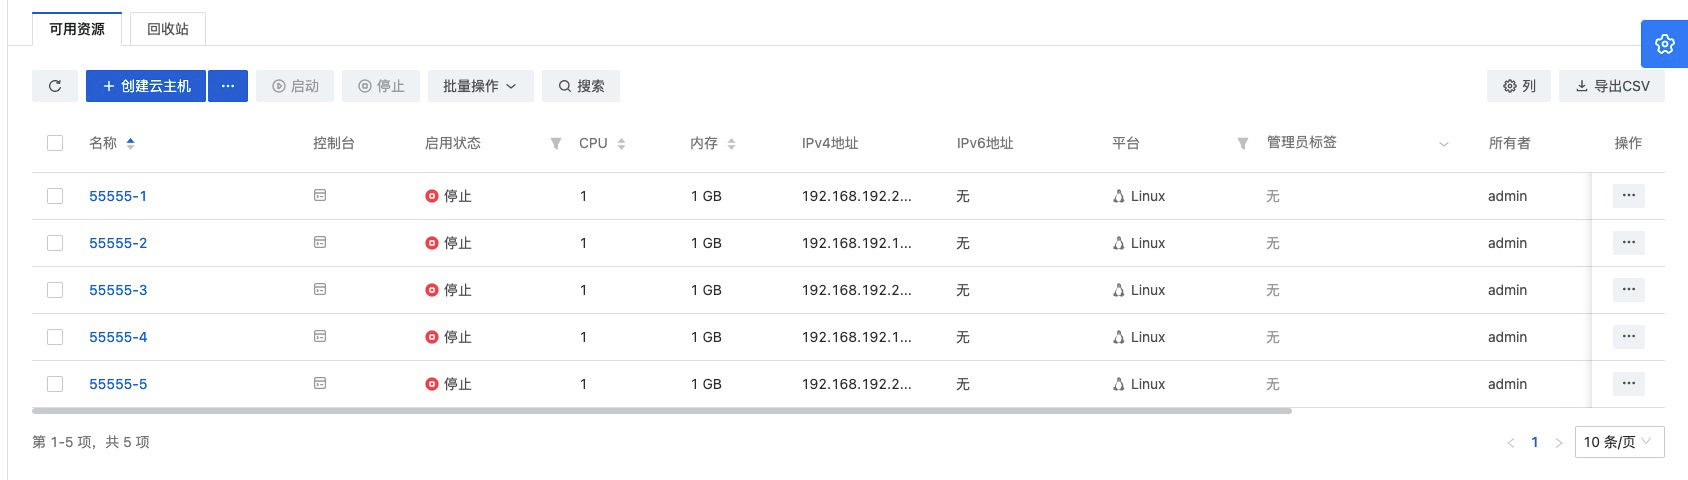
Task: Open console icon for 55555-4
Action: (320, 337)
